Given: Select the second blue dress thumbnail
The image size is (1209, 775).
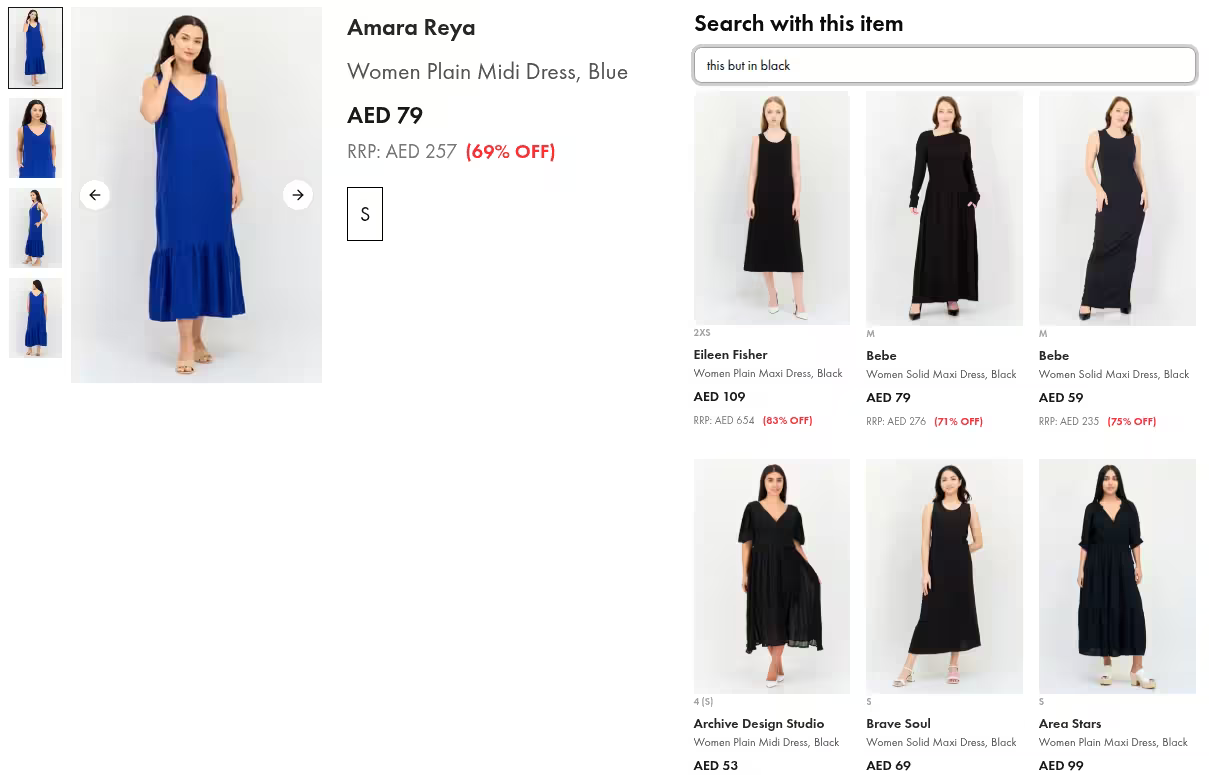Looking at the screenshot, I should click(x=35, y=137).
